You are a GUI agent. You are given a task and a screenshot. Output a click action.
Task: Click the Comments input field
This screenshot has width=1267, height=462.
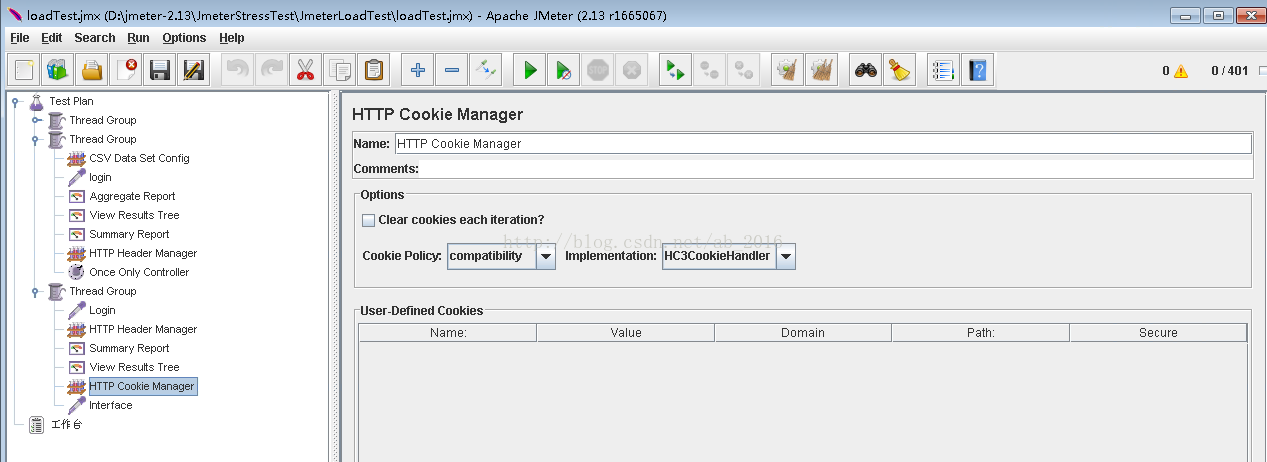click(x=836, y=169)
